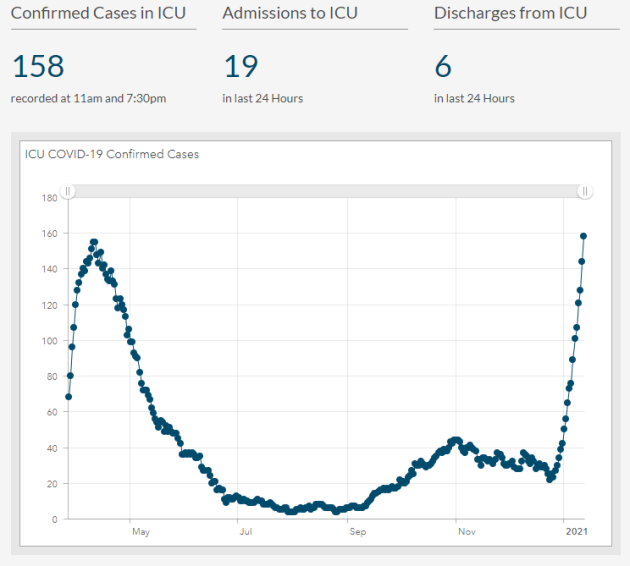The width and height of the screenshot is (630, 566).
Task: Select the 158 confirmed cases figure
Action: tap(38, 66)
